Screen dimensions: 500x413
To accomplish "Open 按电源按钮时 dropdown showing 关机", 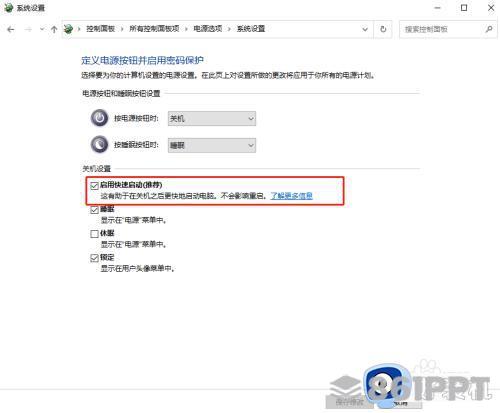I will pyautogui.click(x=212, y=118).
